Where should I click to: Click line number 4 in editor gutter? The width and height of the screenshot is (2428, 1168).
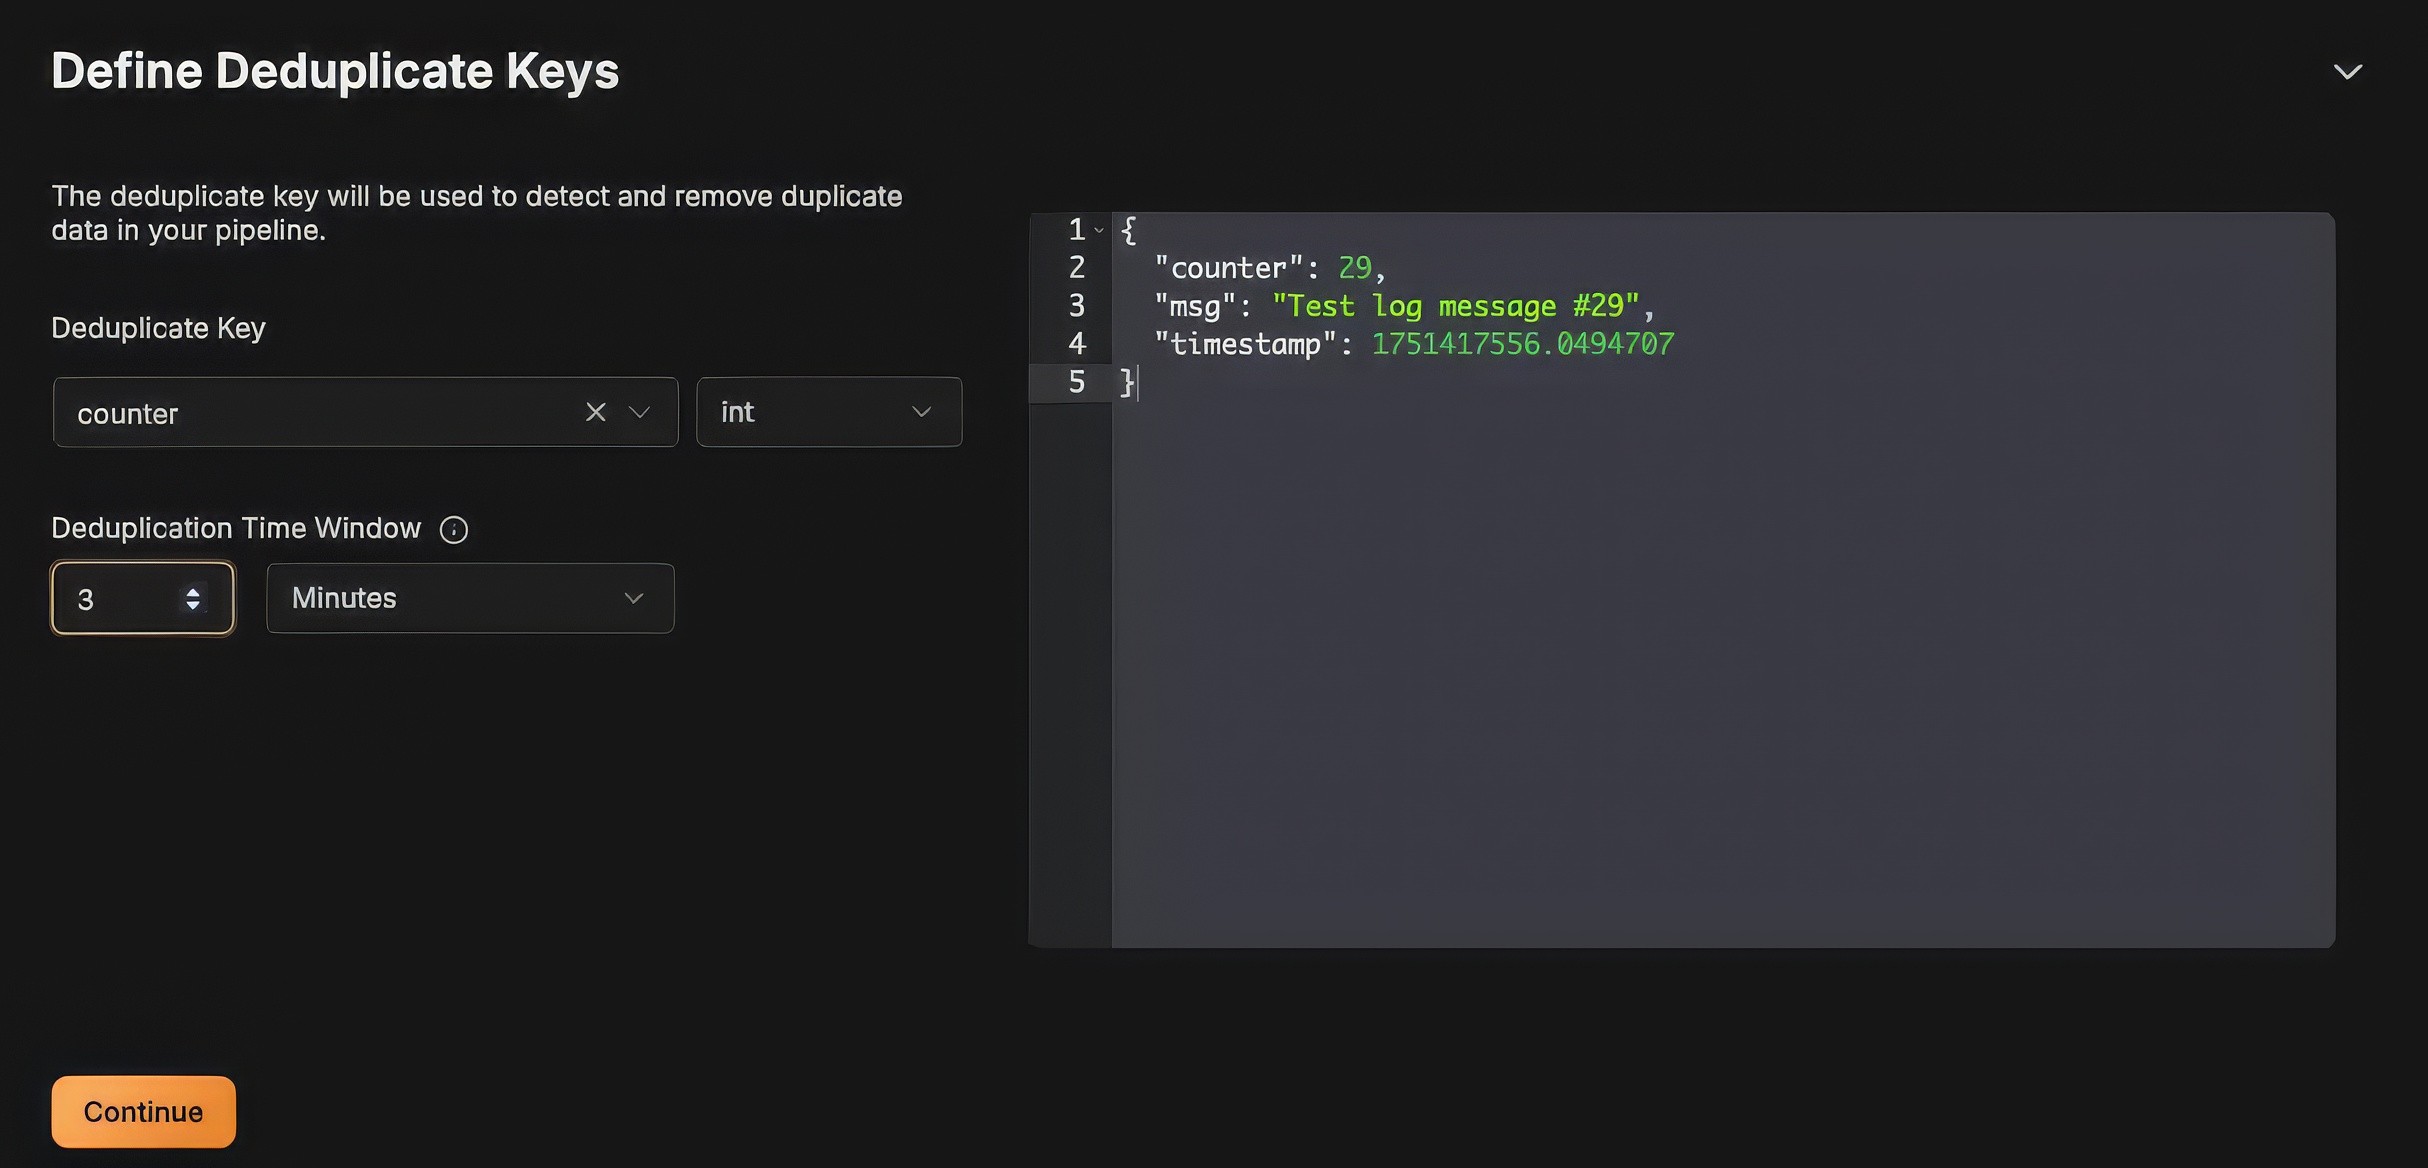pos(1076,344)
